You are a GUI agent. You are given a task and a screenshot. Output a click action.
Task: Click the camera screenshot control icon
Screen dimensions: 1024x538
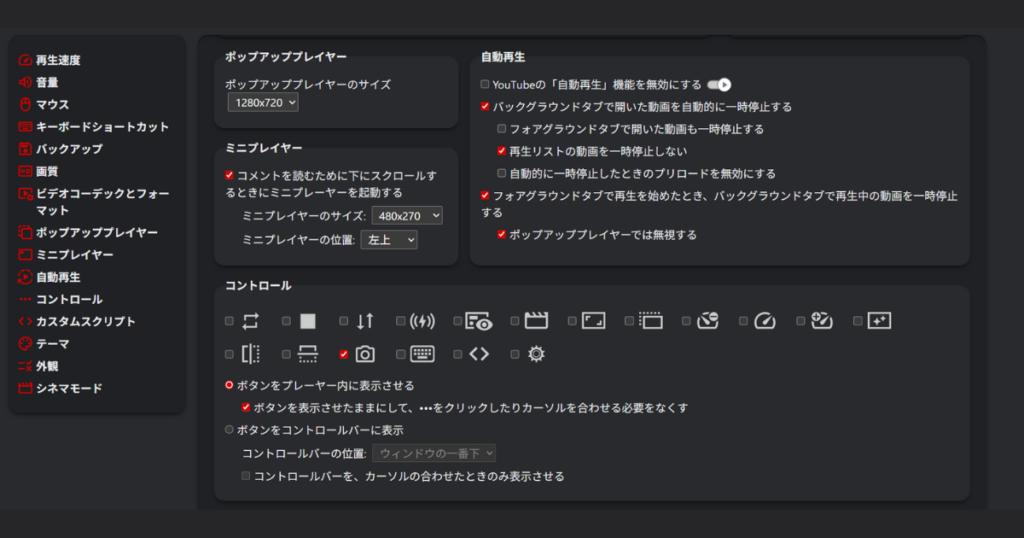(365, 354)
